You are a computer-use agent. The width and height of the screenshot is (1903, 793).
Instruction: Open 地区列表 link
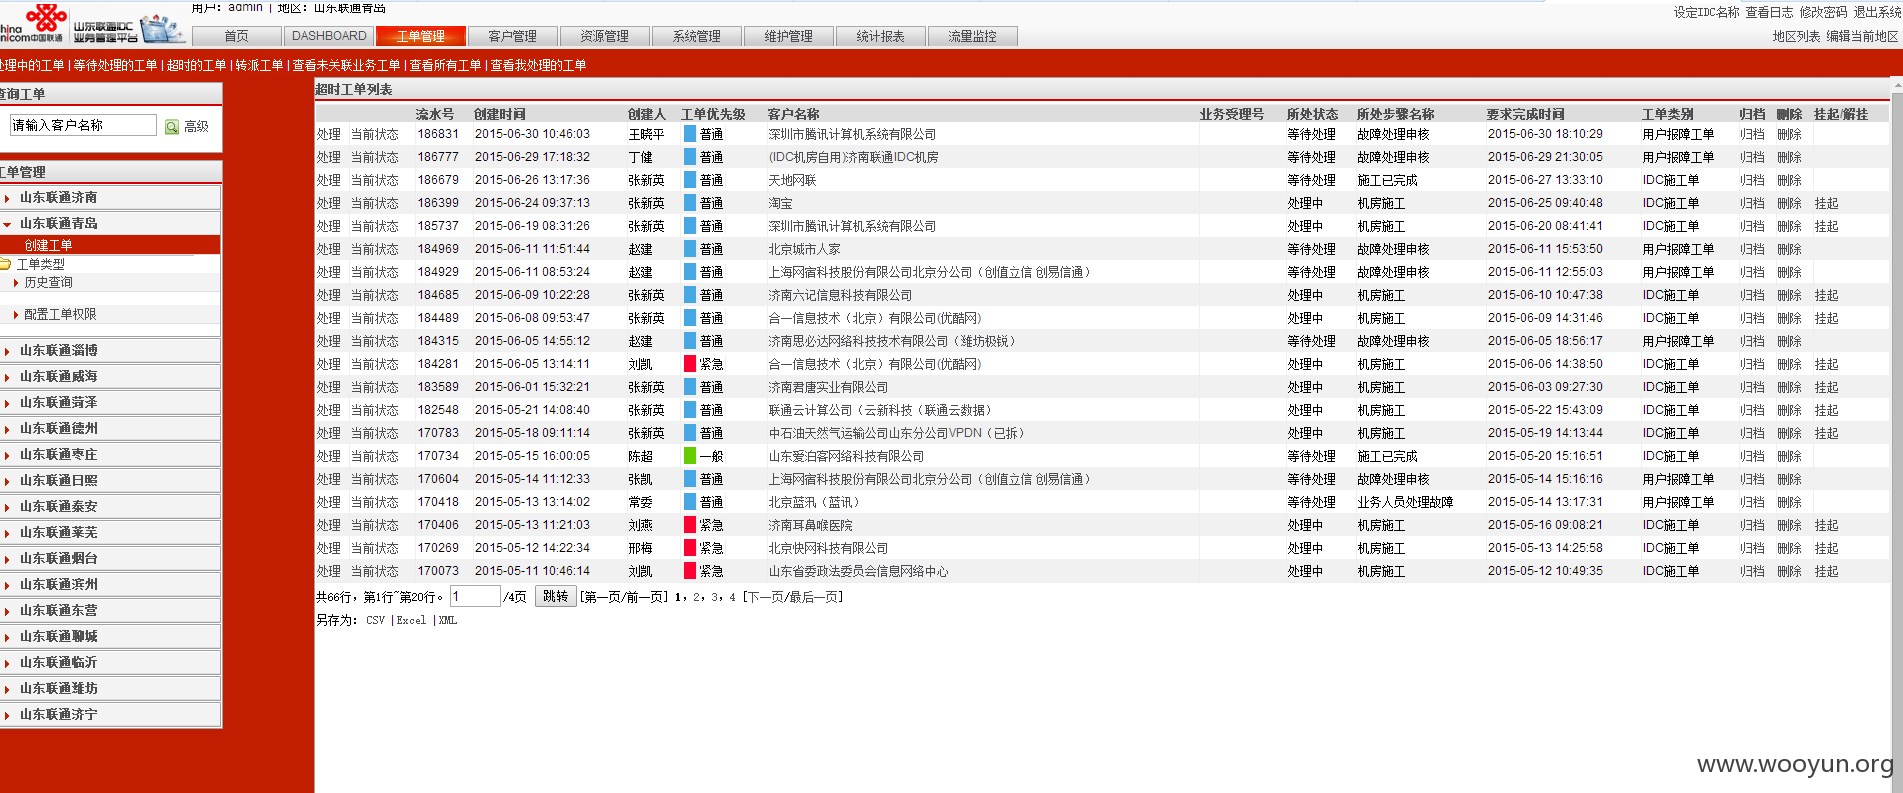point(1797,36)
